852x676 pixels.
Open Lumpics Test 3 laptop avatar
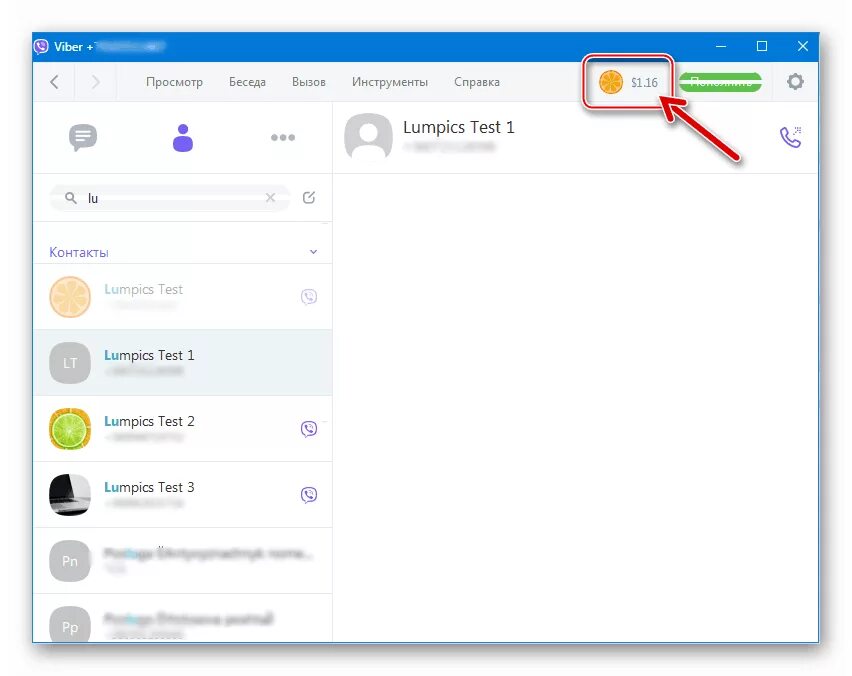[x=70, y=495]
